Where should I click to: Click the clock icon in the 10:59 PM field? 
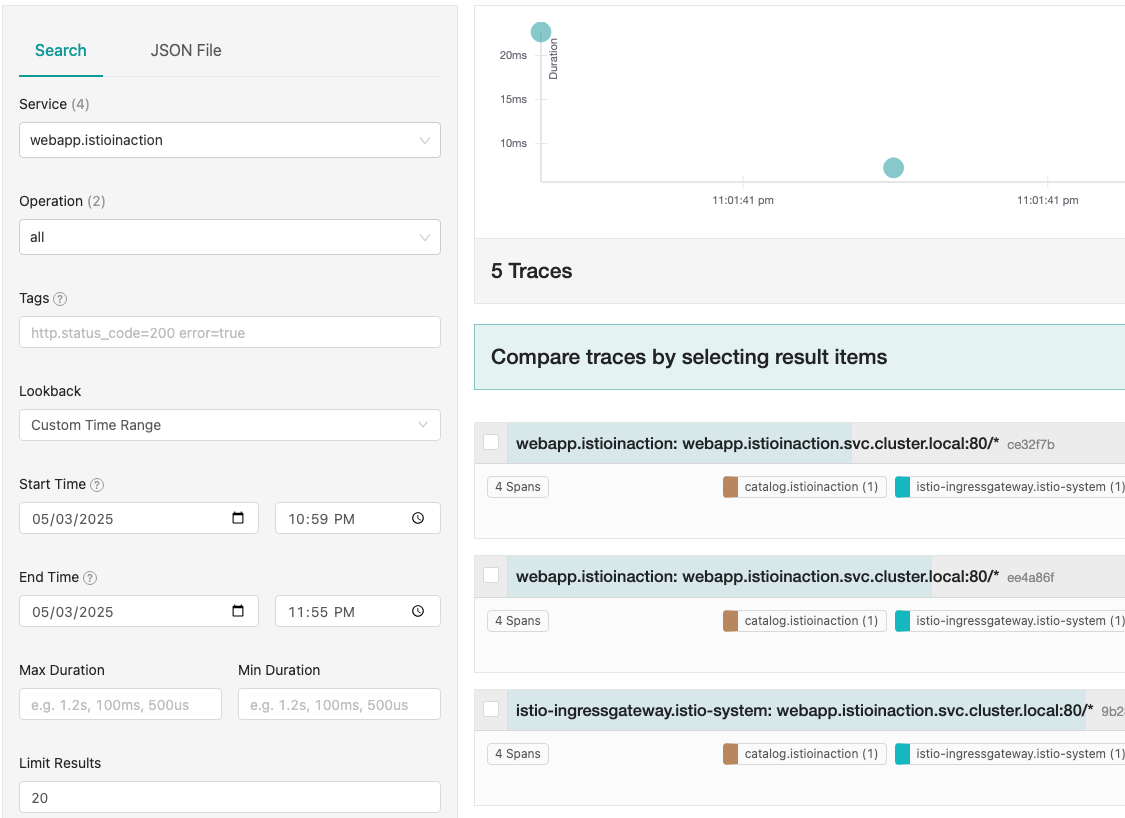[x=418, y=518]
